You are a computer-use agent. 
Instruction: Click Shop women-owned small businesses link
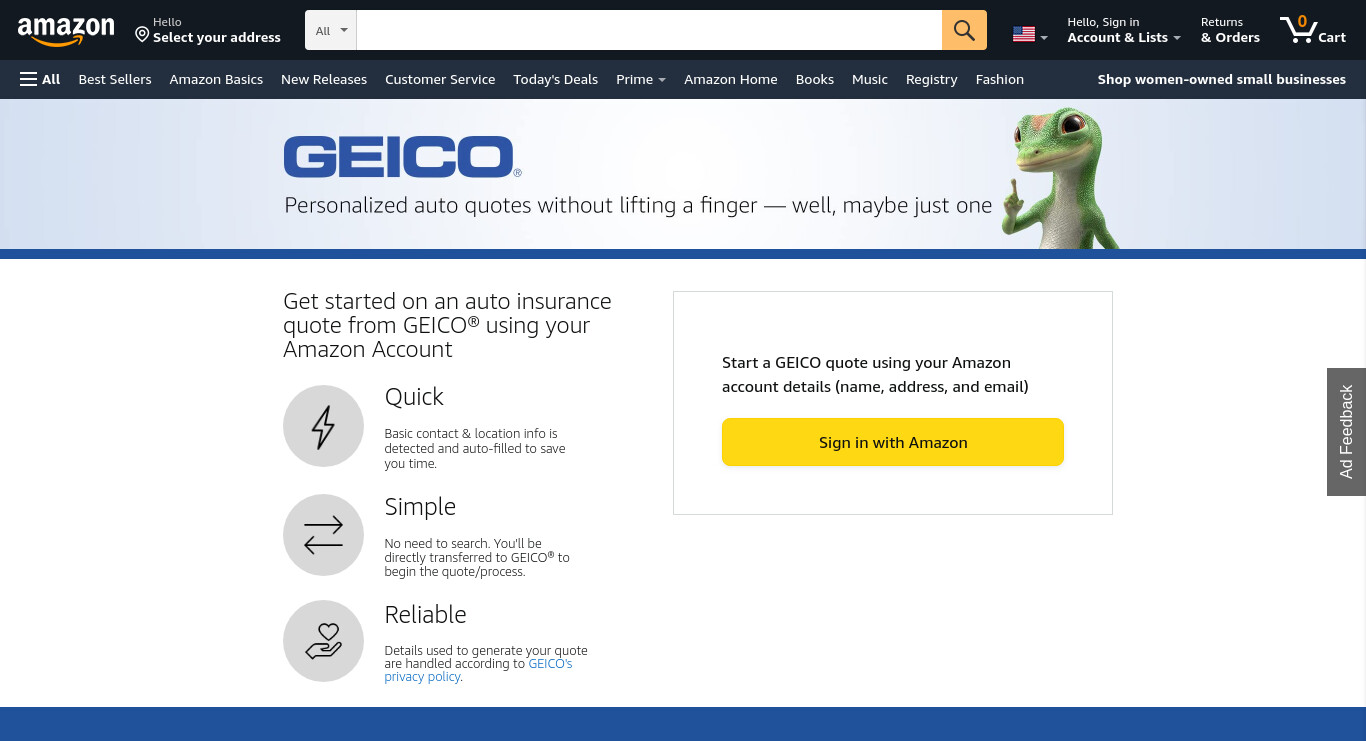[x=1222, y=79]
